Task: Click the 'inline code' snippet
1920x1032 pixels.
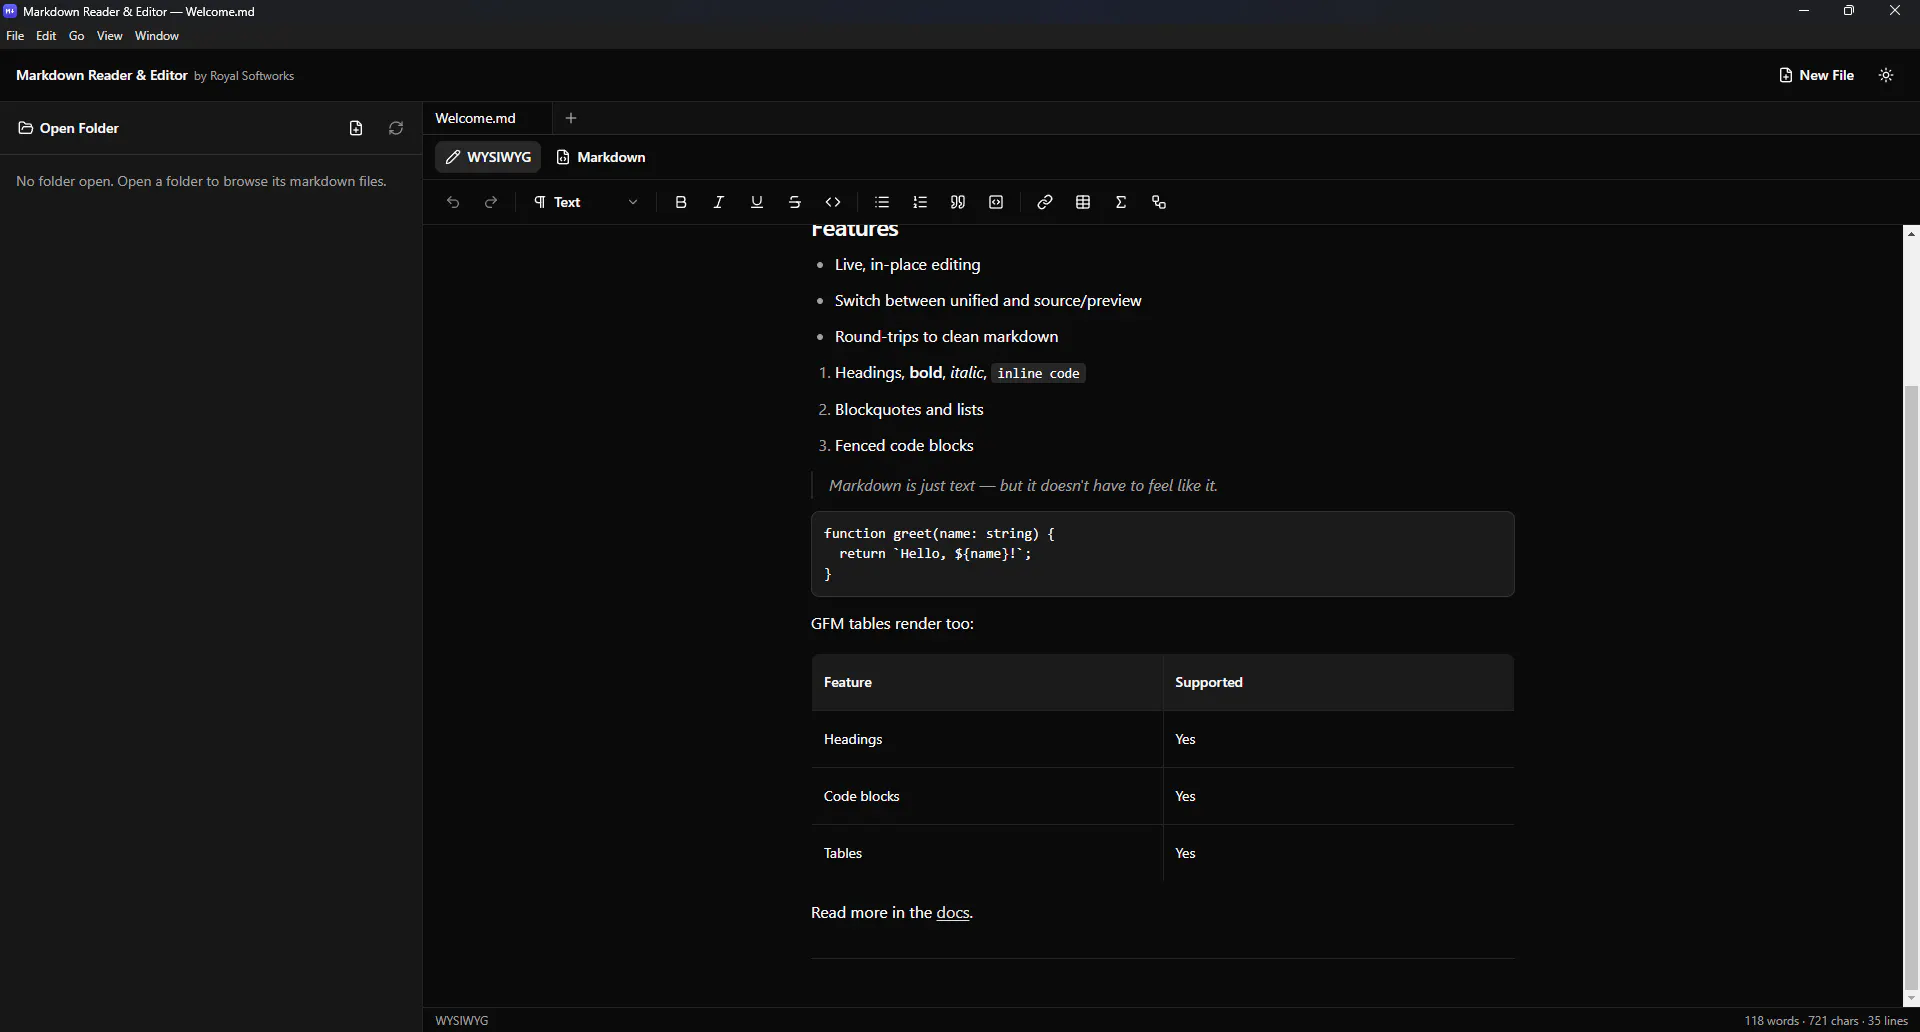Action: point(1039,374)
